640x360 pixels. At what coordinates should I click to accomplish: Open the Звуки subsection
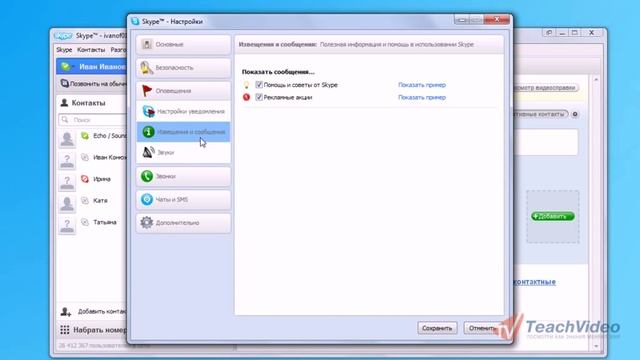pyautogui.click(x=183, y=152)
